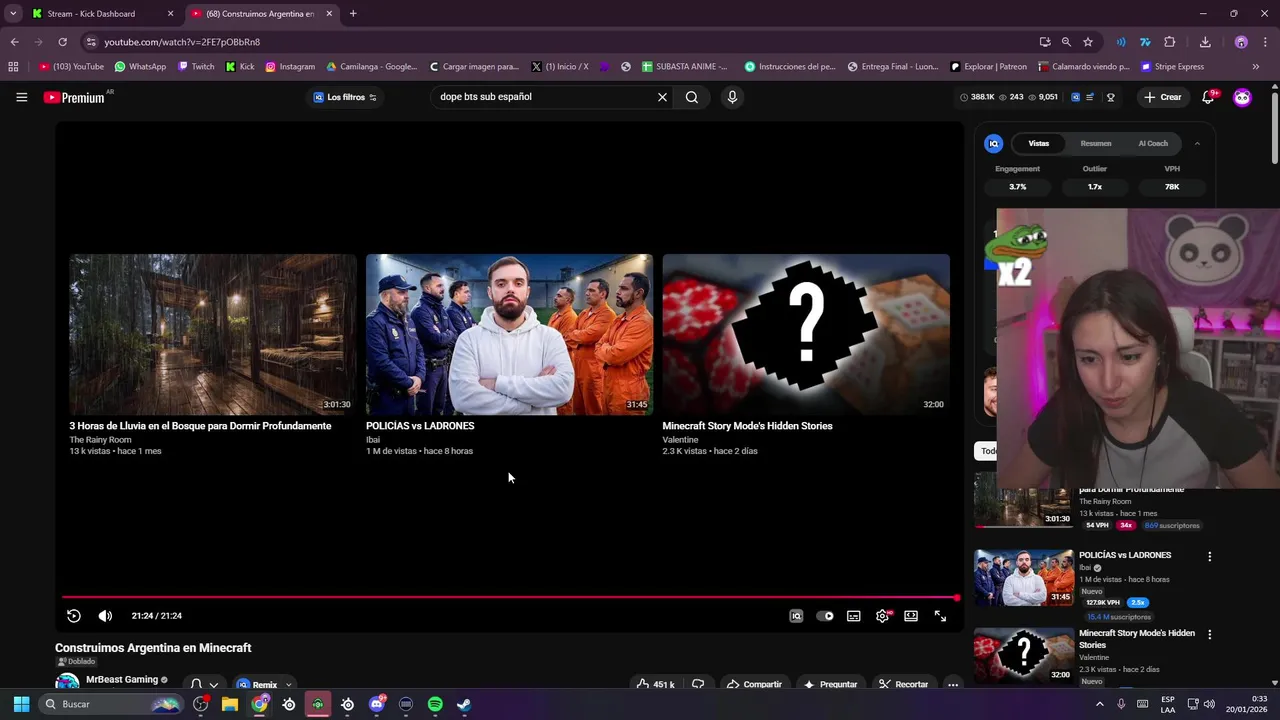Seek on the red video progress bar
Screen dimensions: 1280x720
click(x=509, y=598)
